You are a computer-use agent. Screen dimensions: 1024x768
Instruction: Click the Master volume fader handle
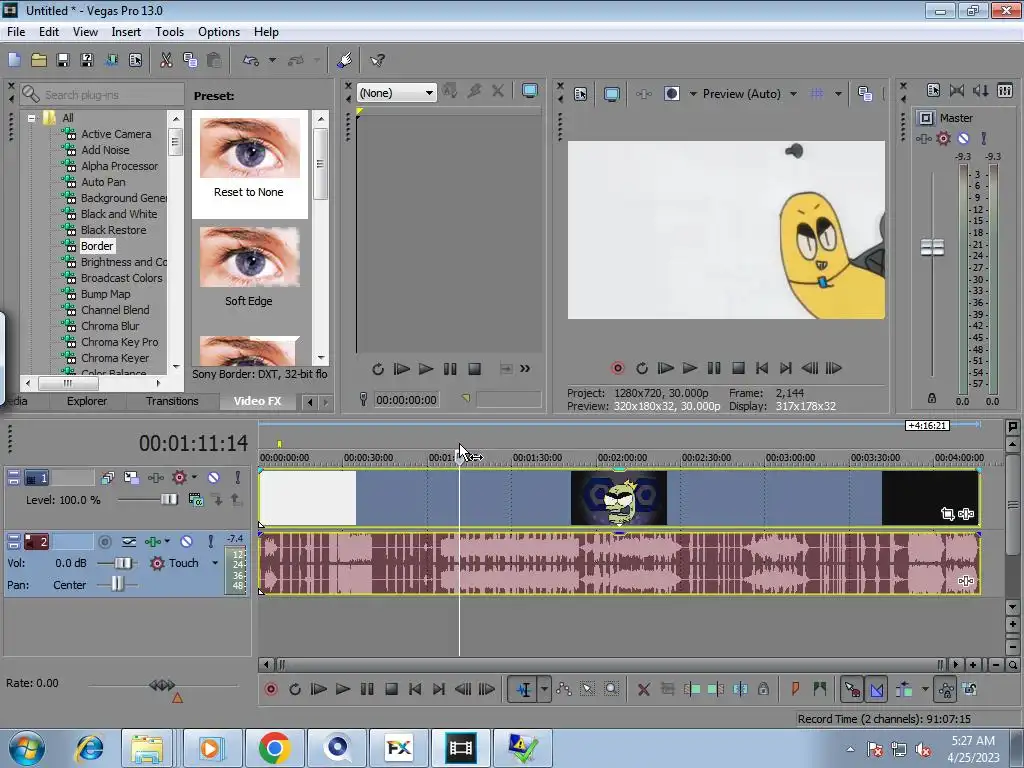933,248
